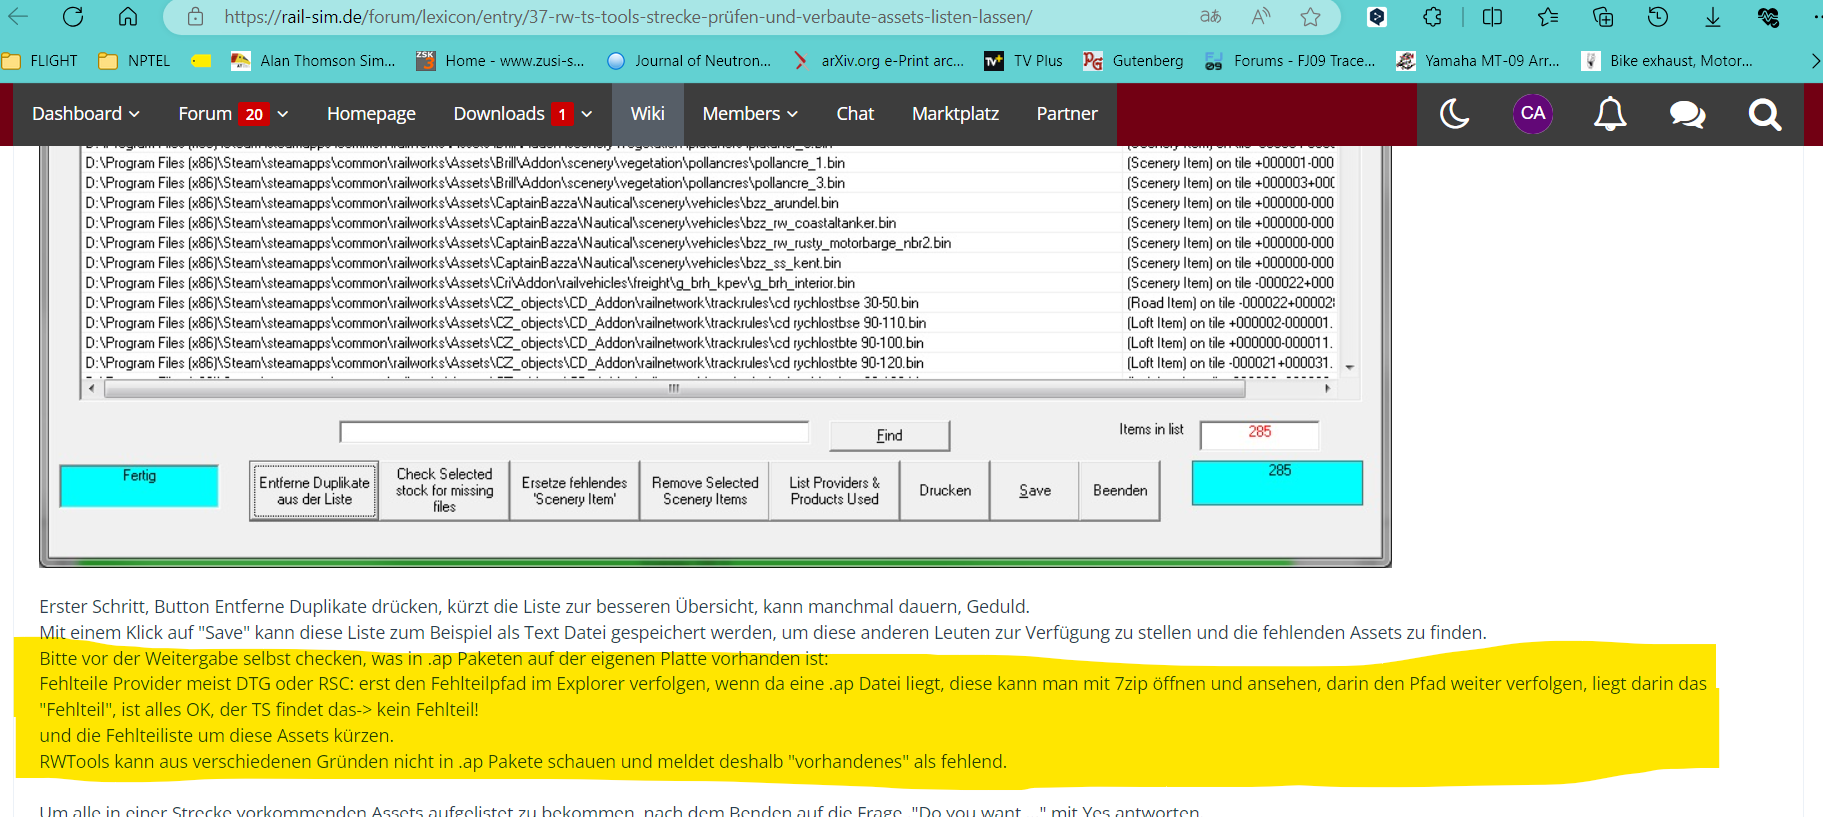Click the Beenden button

[1120, 491]
